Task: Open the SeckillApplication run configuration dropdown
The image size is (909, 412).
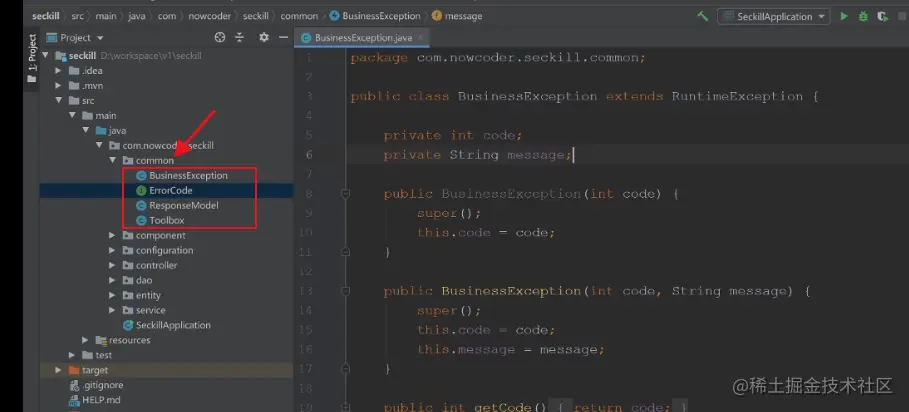Action: tap(773, 16)
